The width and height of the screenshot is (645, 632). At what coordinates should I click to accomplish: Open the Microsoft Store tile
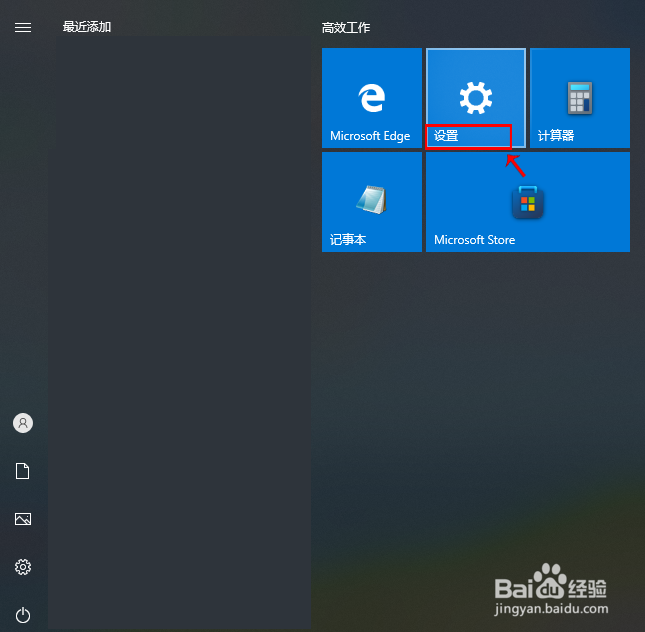[x=528, y=202]
